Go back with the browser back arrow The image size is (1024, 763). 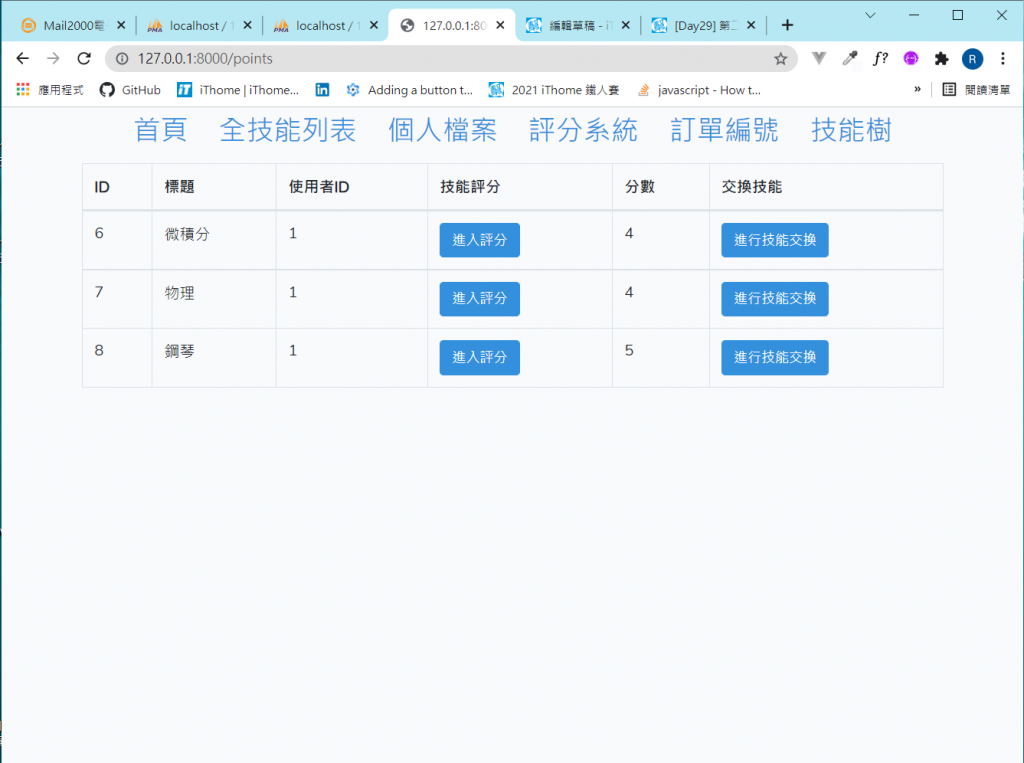click(x=23, y=59)
